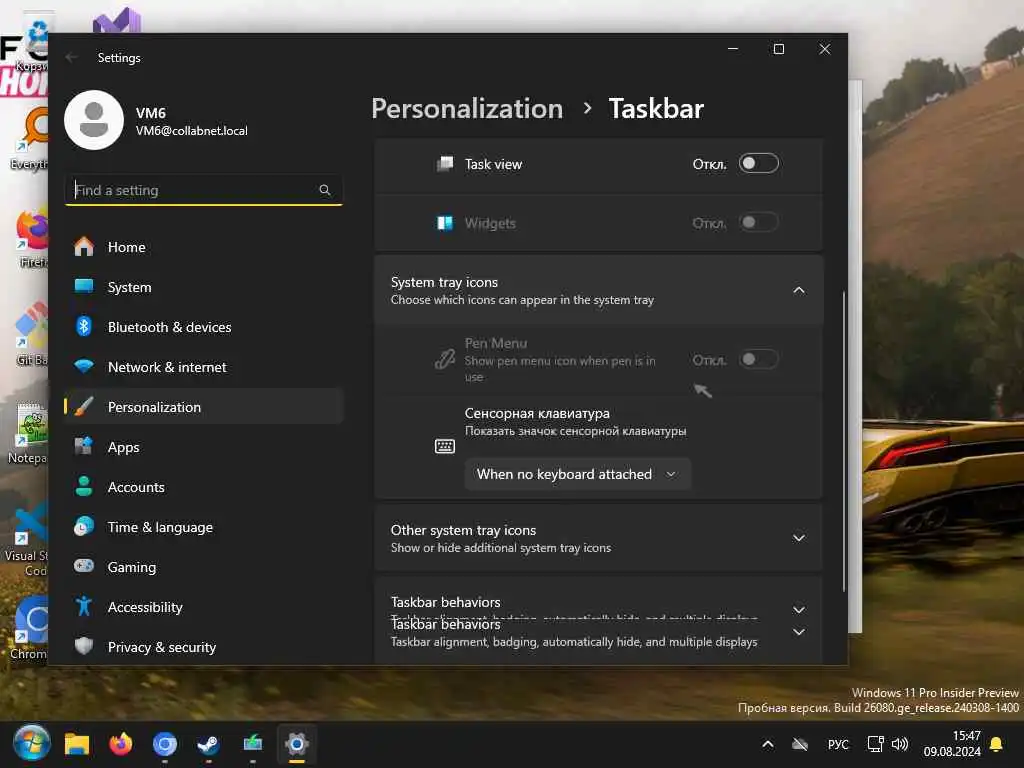The width and height of the screenshot is (1024, 768).
Task: Click the Network wifi icon
Action: coord(84,366)
